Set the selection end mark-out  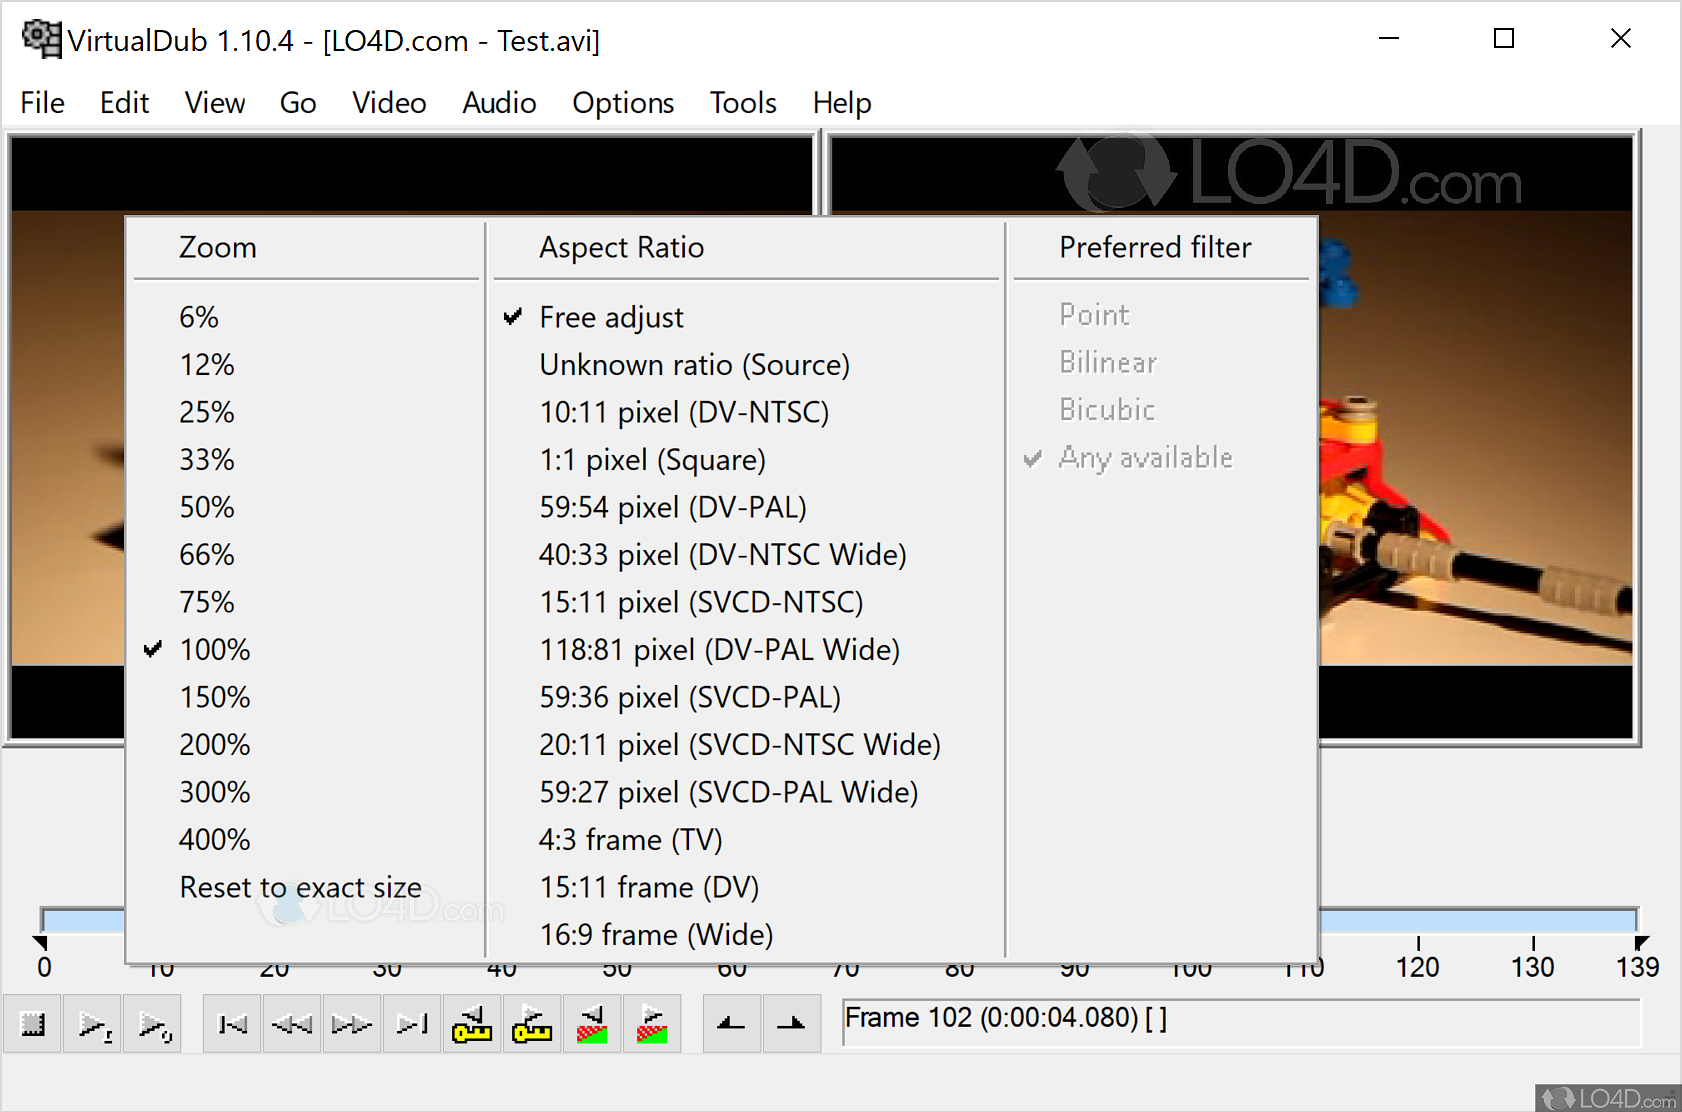coord(791,1024)
